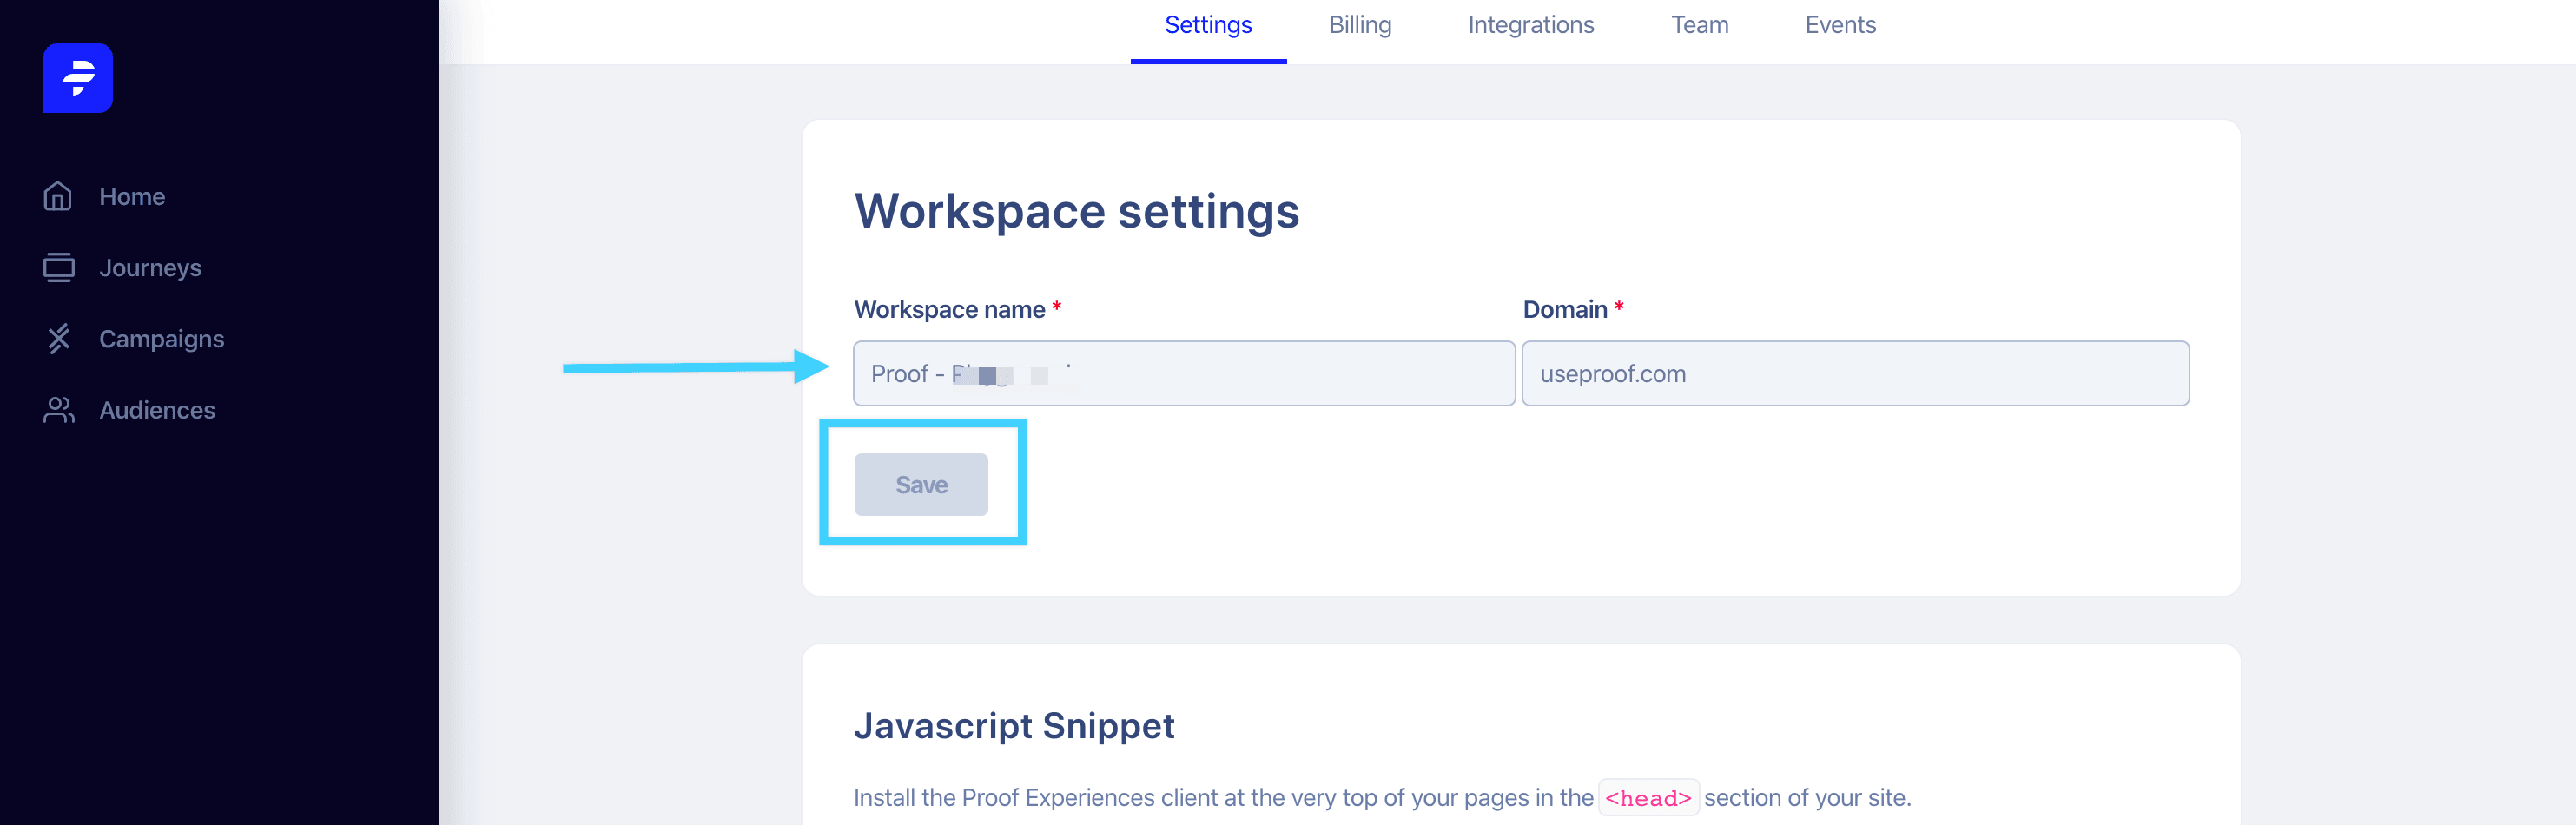
Task: Click the Domain label
Action: (1565, 309)
